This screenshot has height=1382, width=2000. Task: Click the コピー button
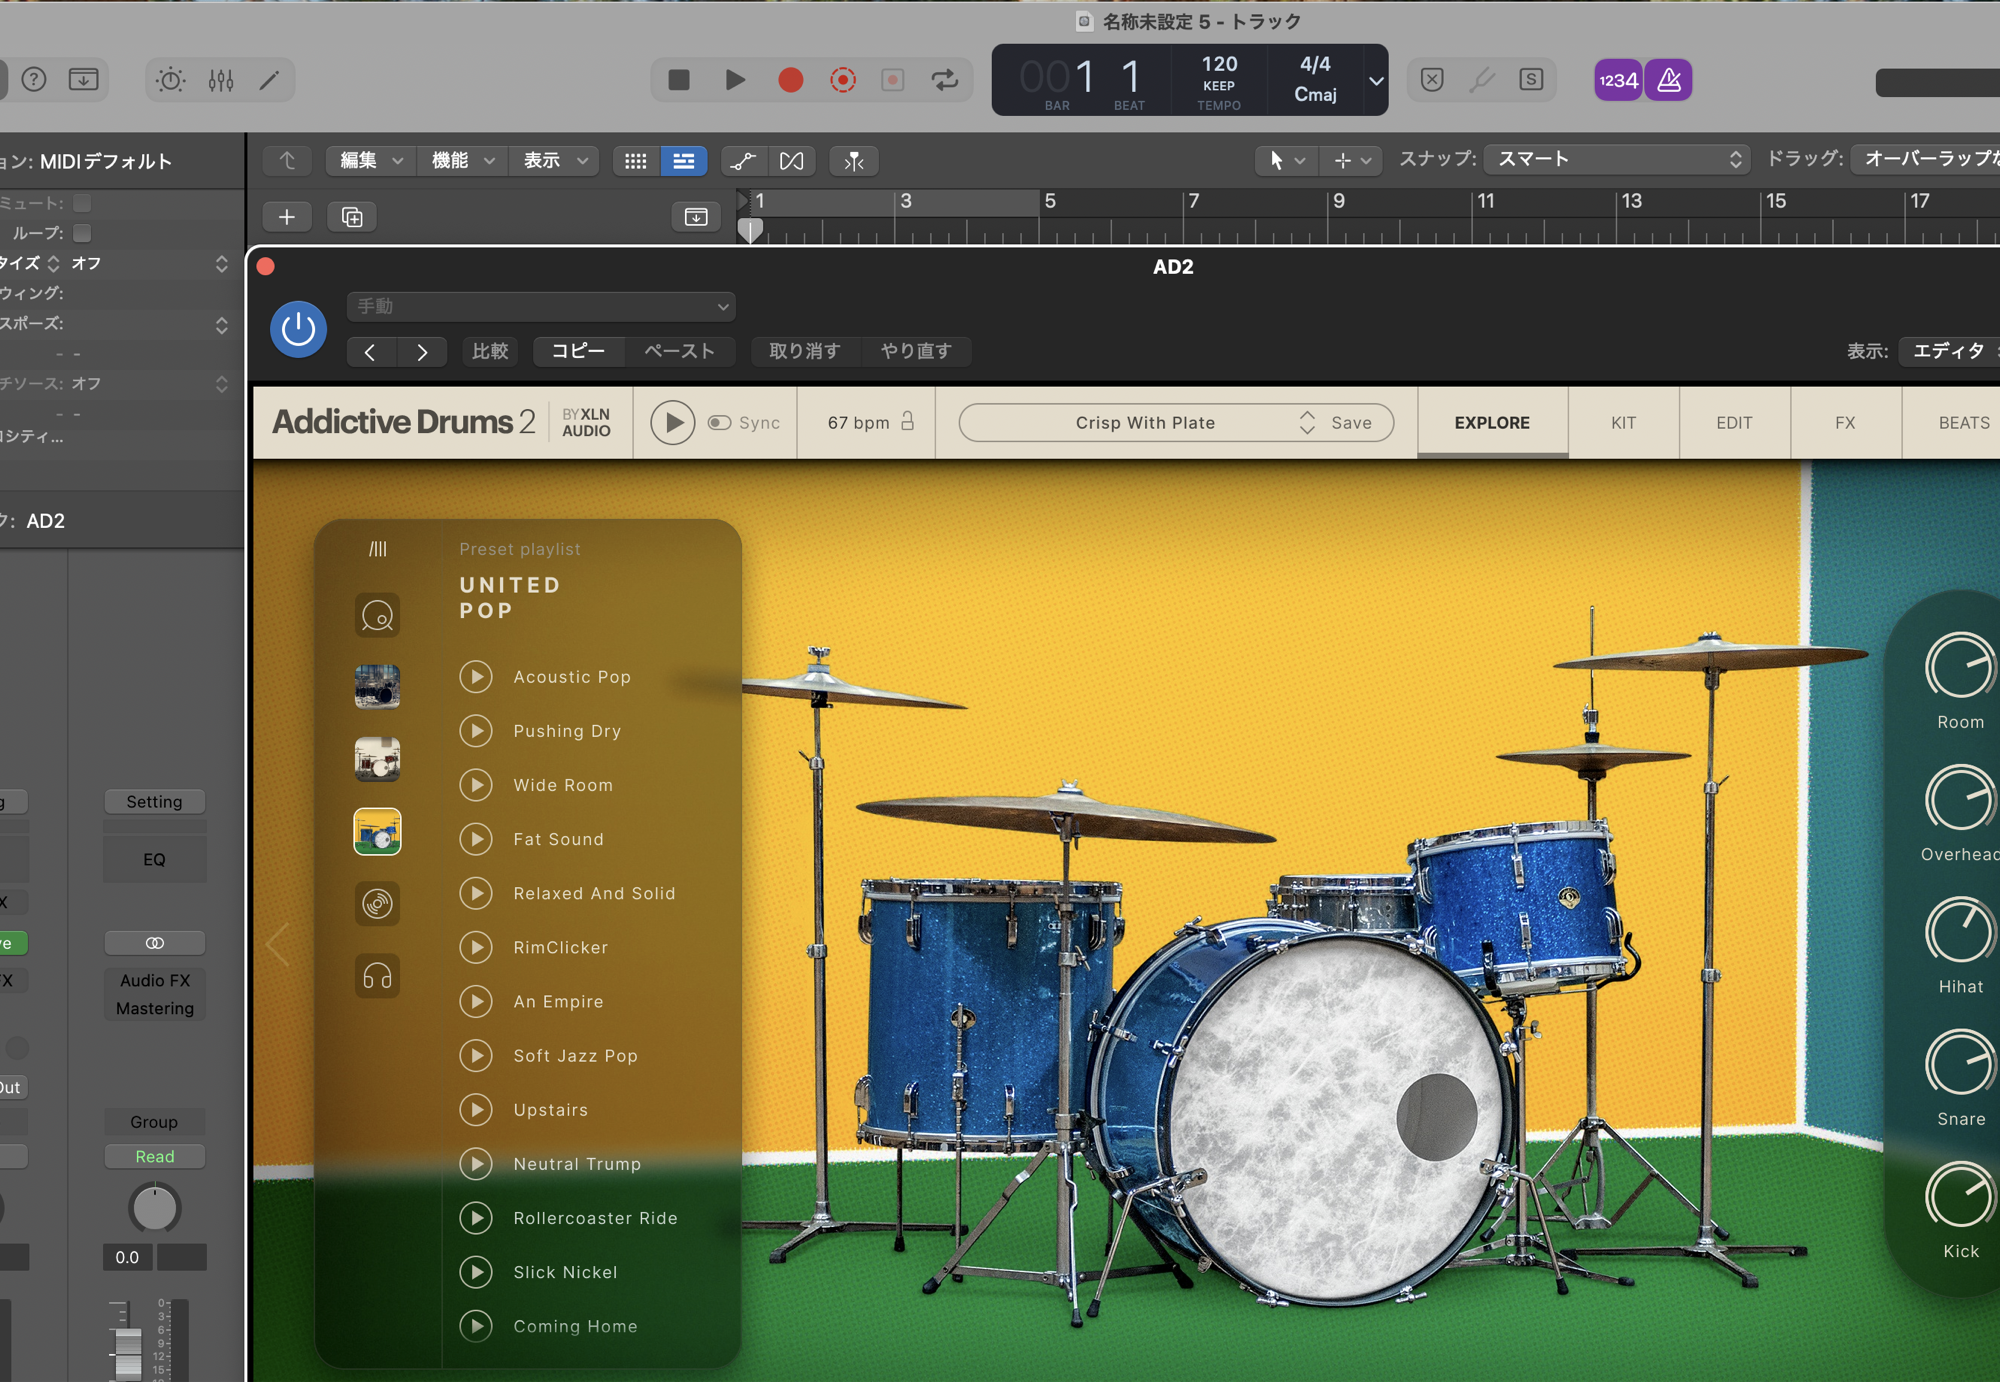pos(579,352)
